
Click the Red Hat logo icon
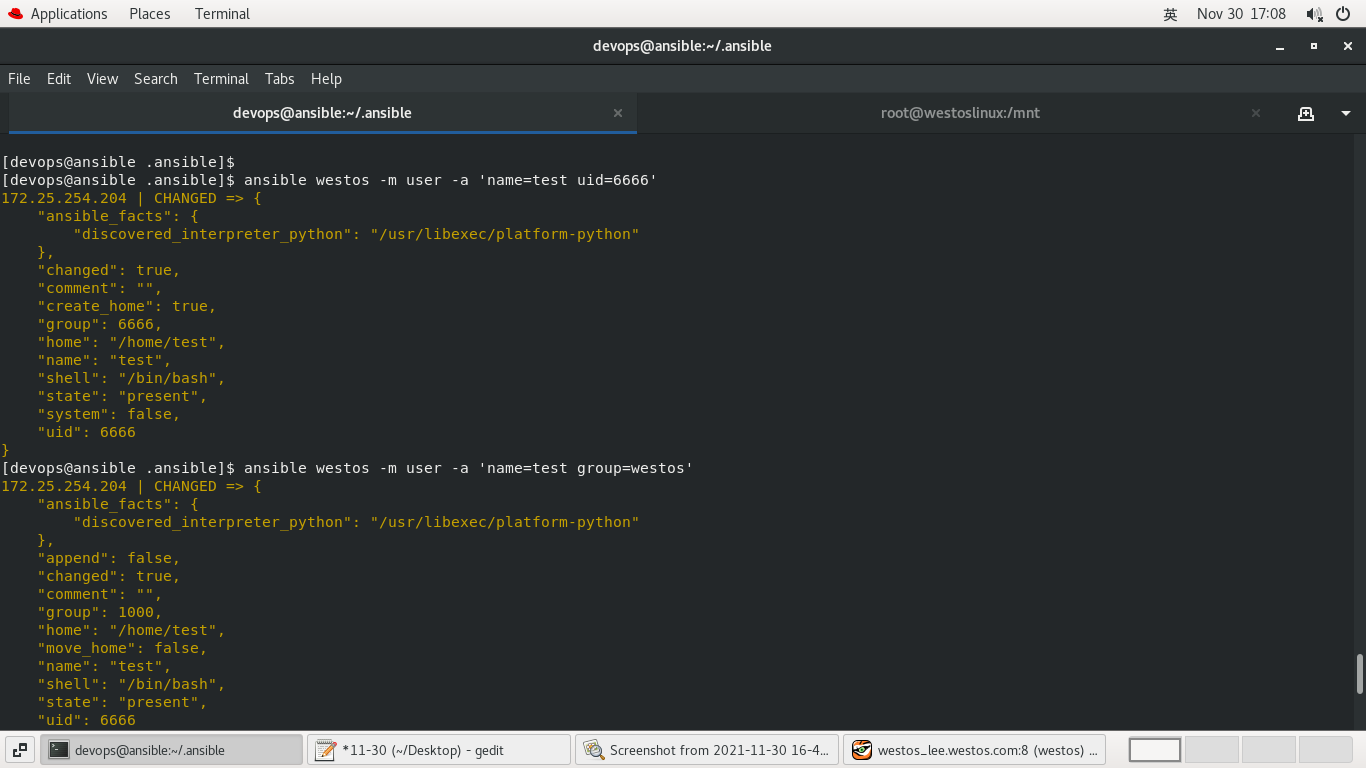click(x=15, y=14)
